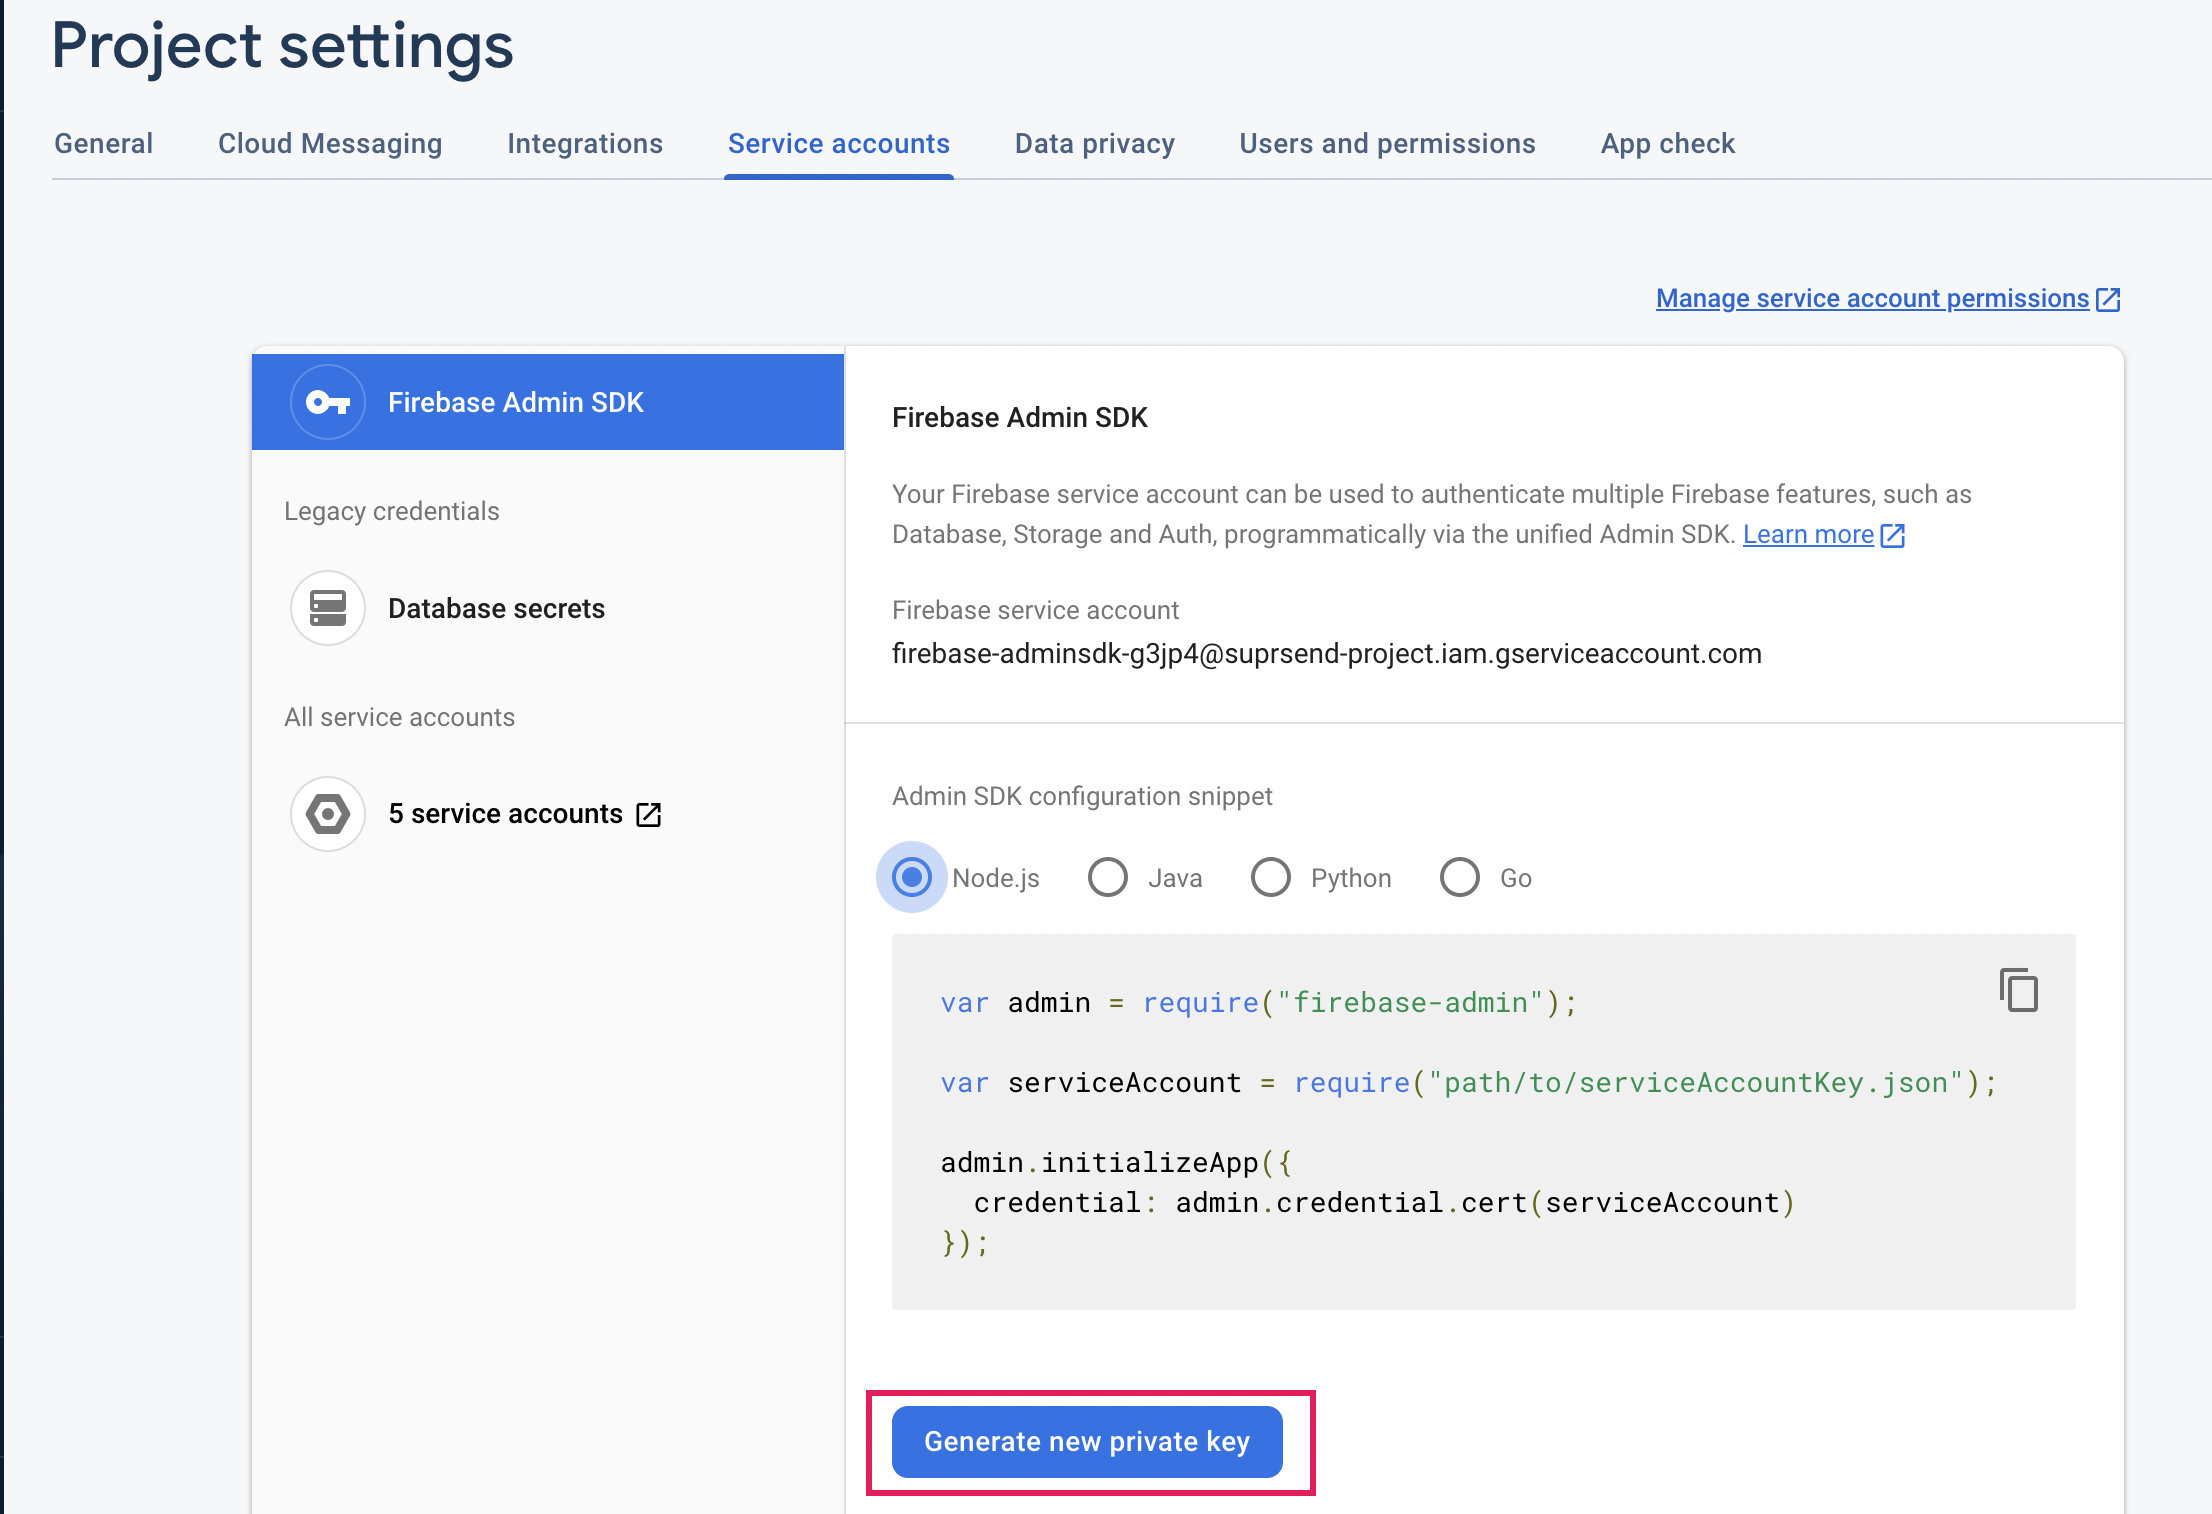Copy the configuration snippet with copy icon

[2019, 990]
